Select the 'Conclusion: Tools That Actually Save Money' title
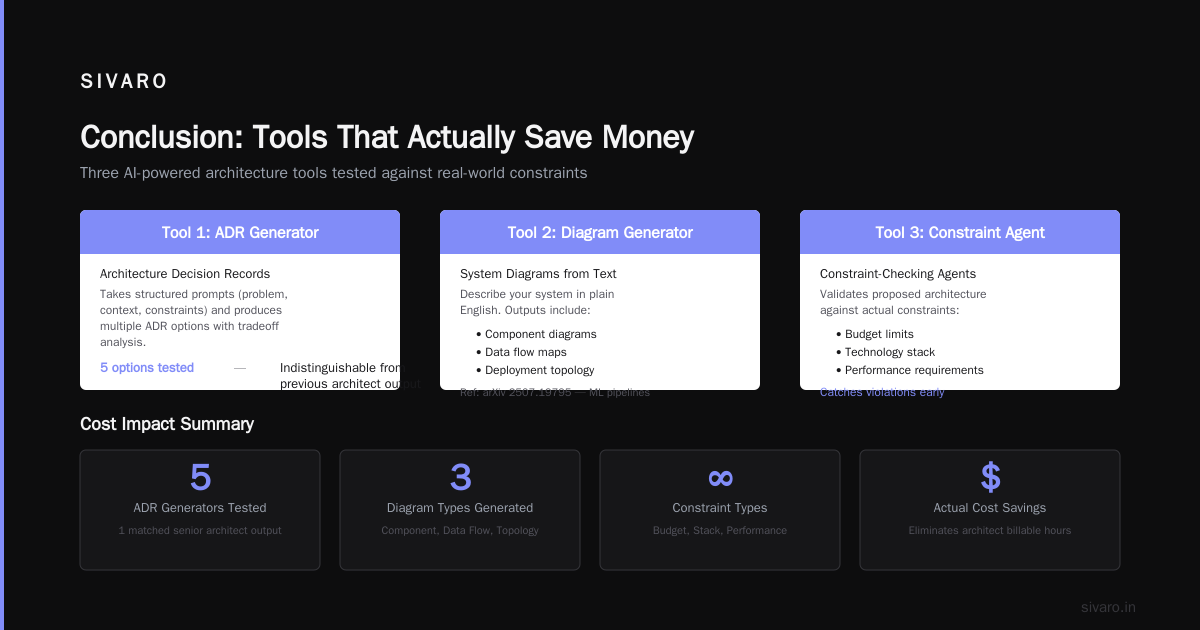The image size is (1200, 630). coord(387,137)
